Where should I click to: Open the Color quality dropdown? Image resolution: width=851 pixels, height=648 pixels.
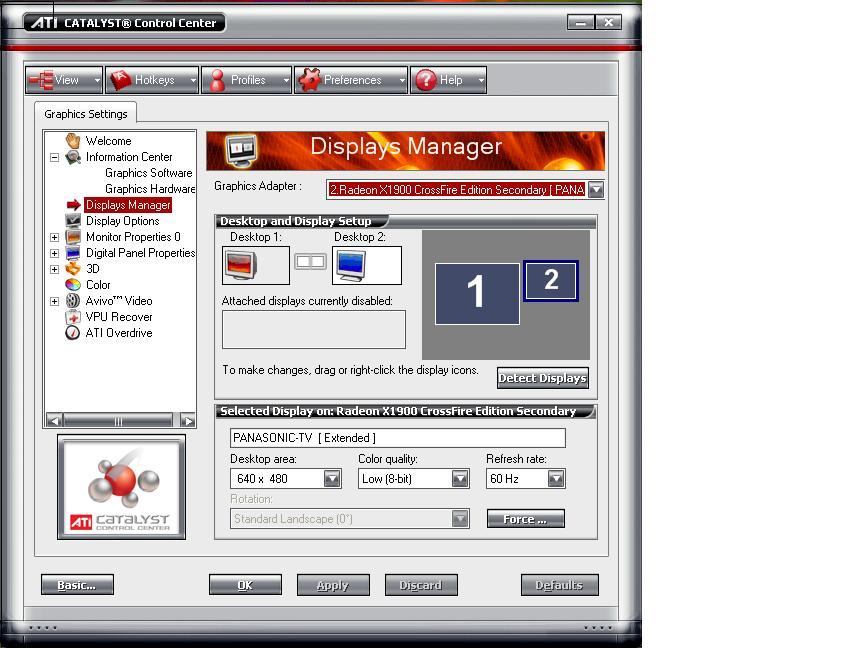[x=460, y=479]
